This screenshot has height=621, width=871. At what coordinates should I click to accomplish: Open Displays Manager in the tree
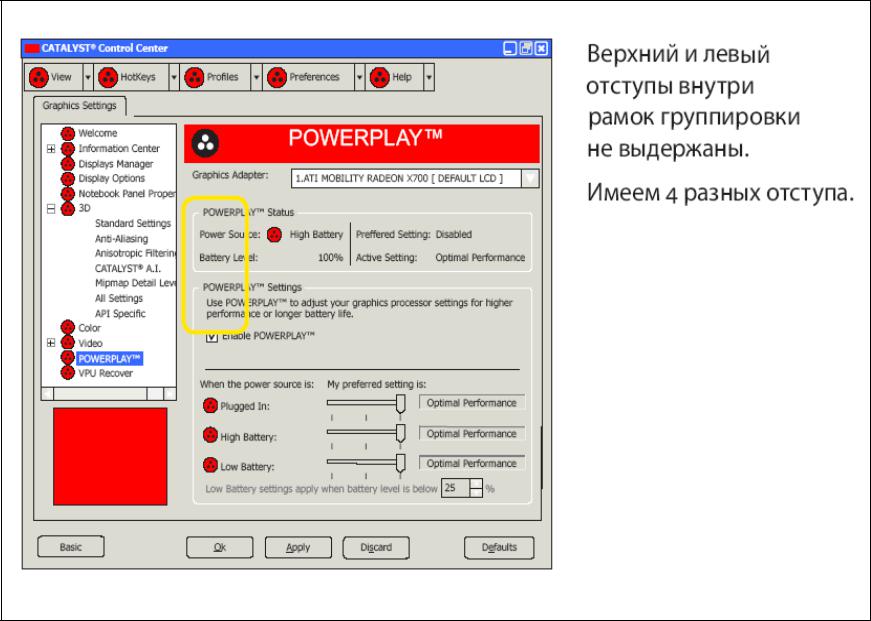tap(116, 164)
